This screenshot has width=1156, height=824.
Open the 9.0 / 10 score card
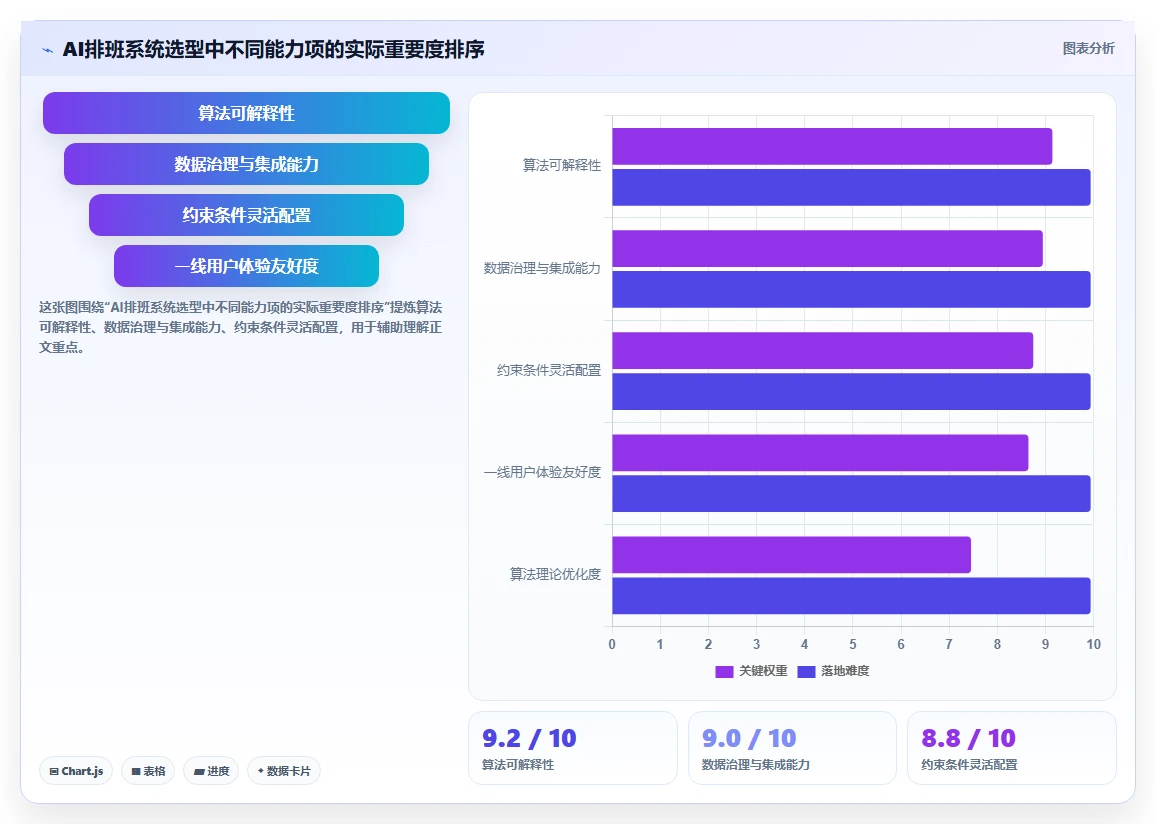click(792, 748)
